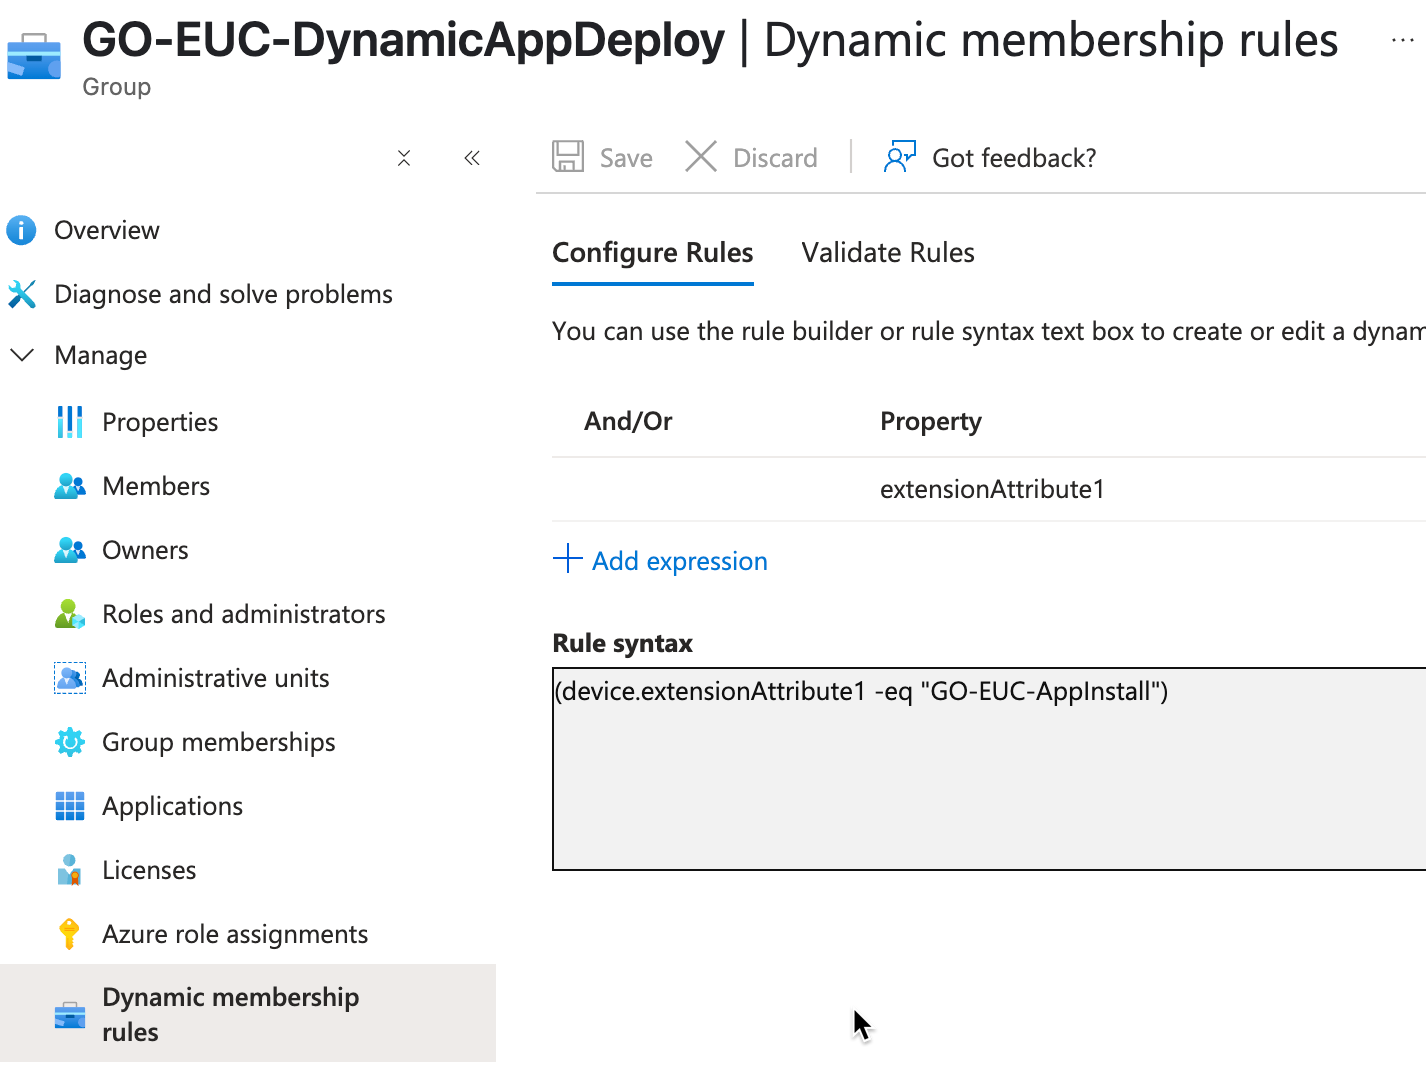Open Members in sidebar

(156, 486)
